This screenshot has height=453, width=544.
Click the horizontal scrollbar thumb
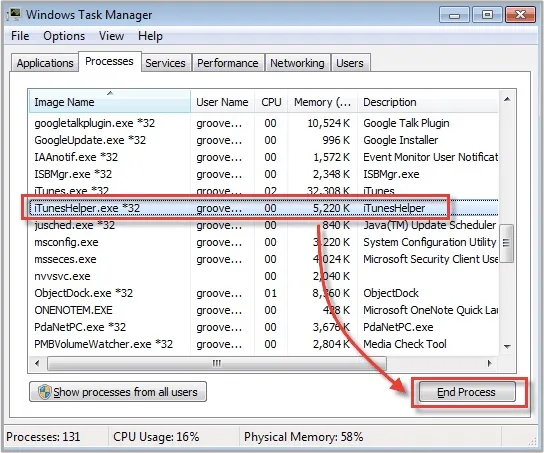pyautogui.click(x=217, y=363)
